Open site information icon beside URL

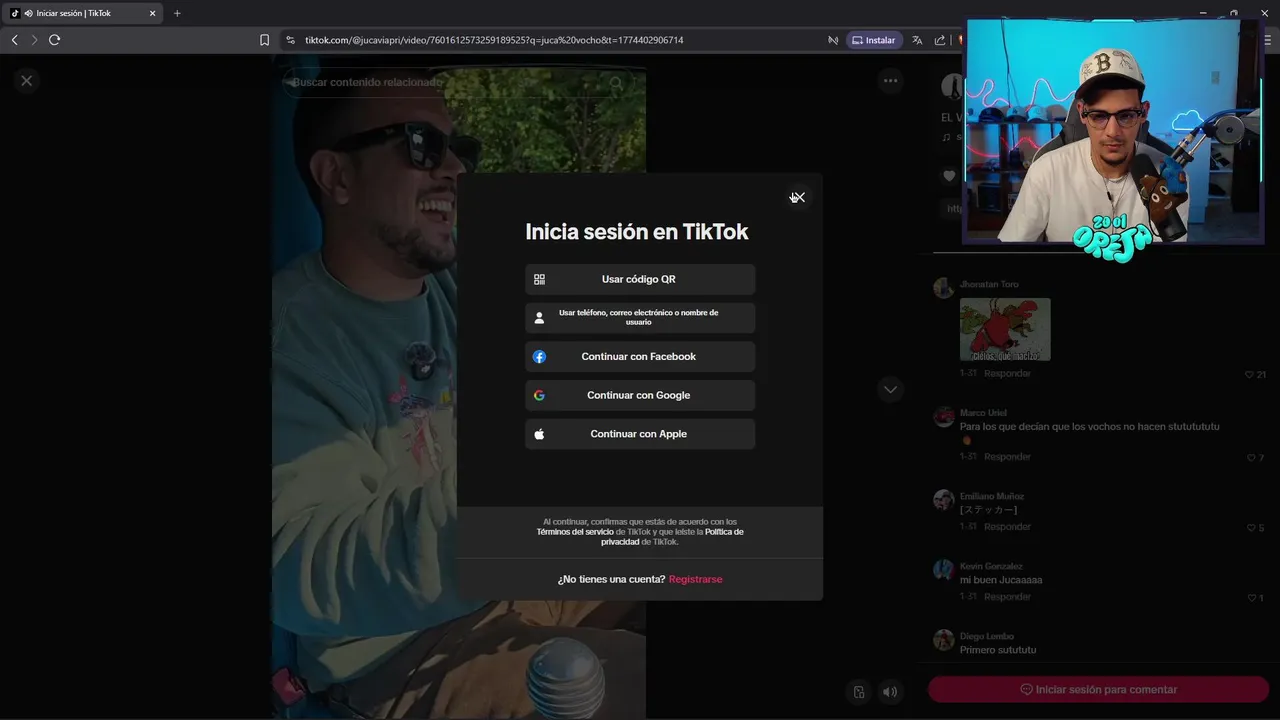point(290,40)
